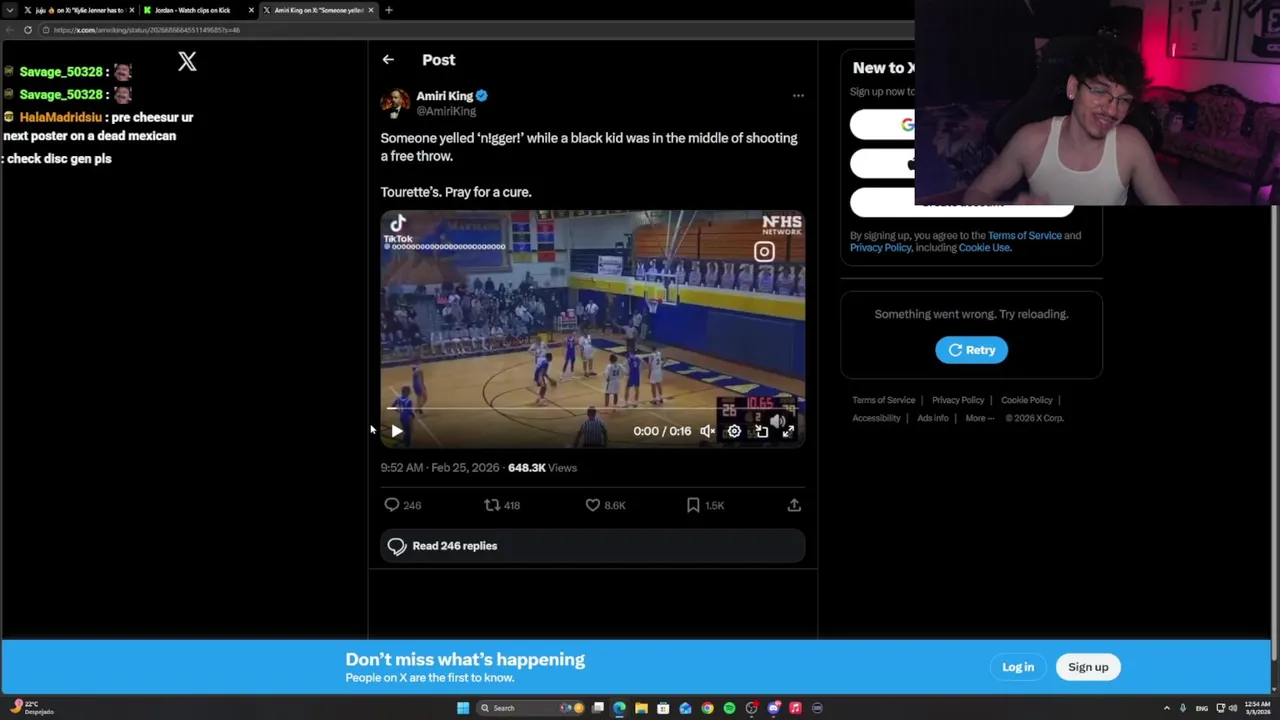The width and height of the screenshot is (1280, 720).
Task: Seek along the video progress bar
Action: point(592,409)
